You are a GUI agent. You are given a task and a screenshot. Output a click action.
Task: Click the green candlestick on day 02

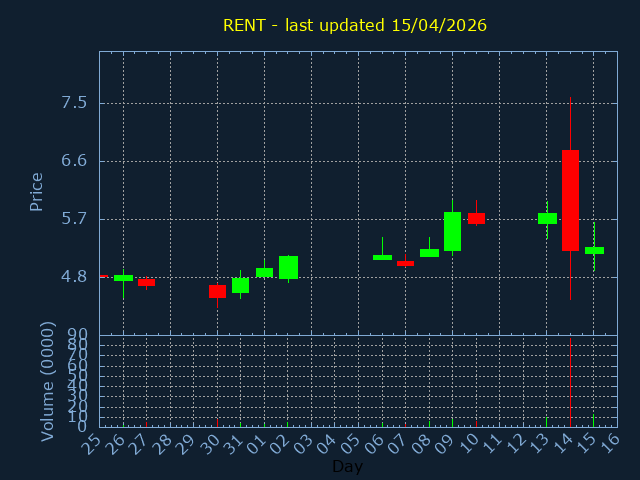click(x=288, y=267)
